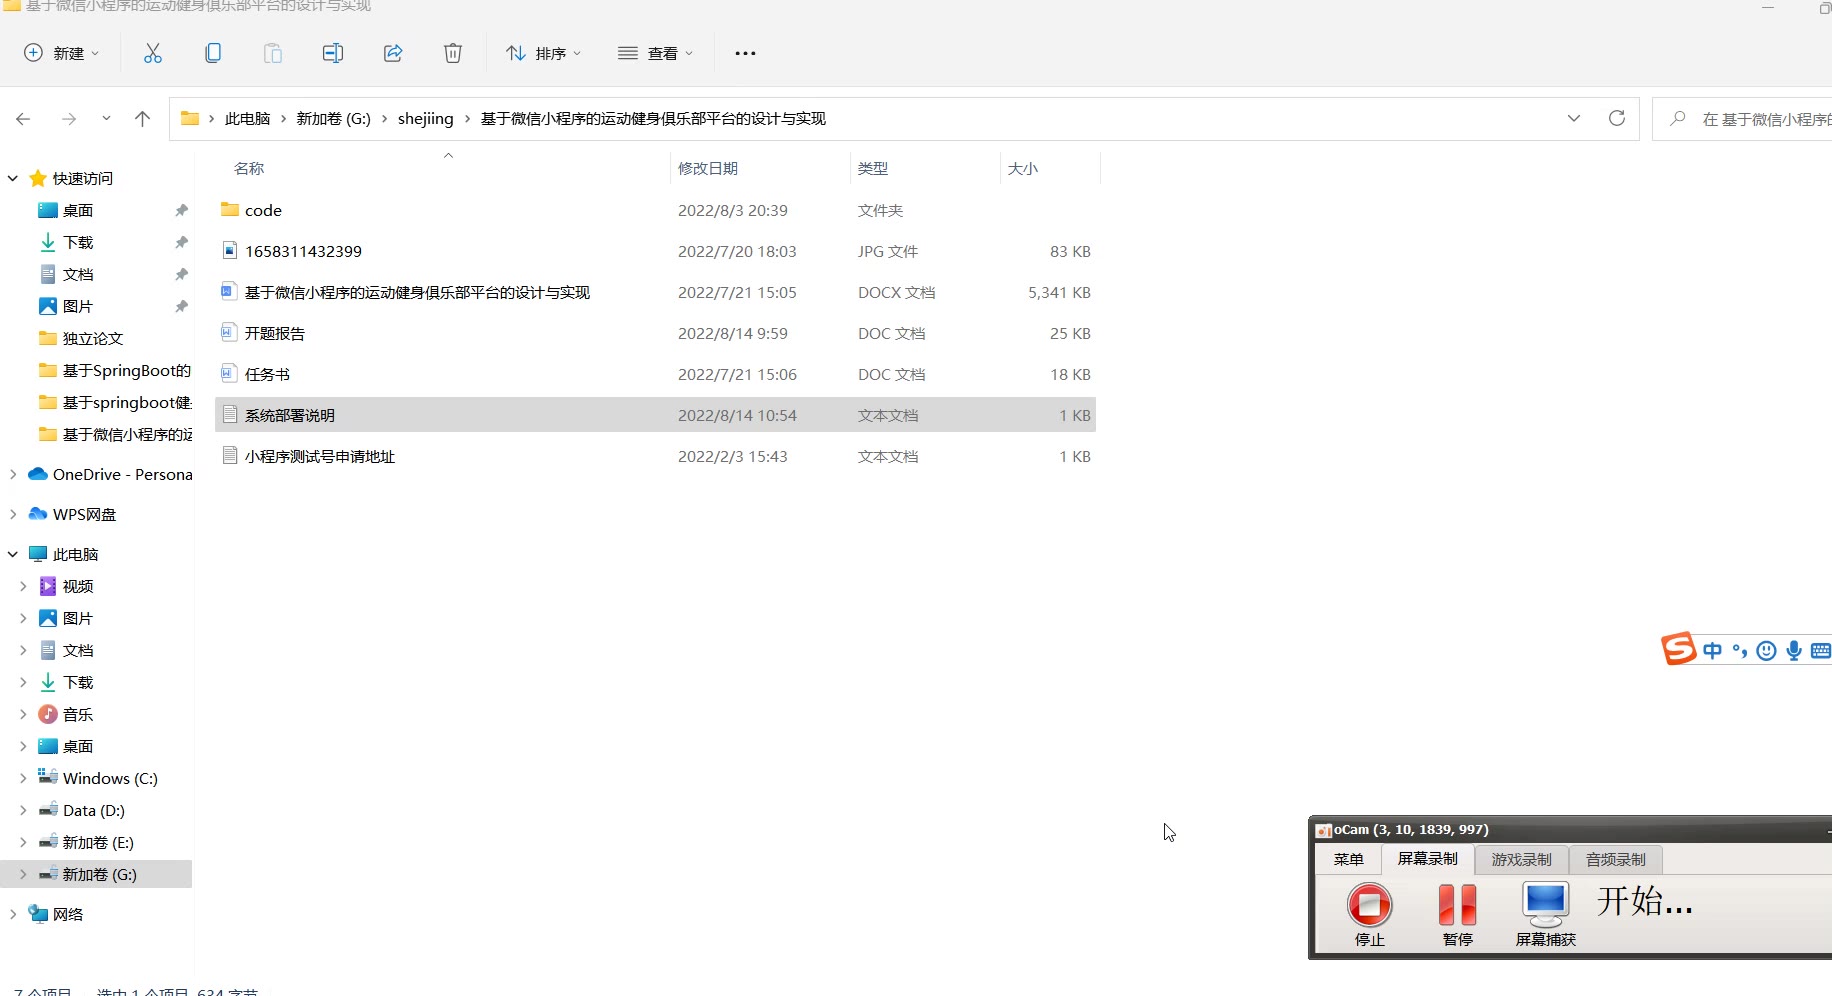Open the recent locations dropdown arrow
The width and height of the screenshot is (1832, 996).
point(106,119)
